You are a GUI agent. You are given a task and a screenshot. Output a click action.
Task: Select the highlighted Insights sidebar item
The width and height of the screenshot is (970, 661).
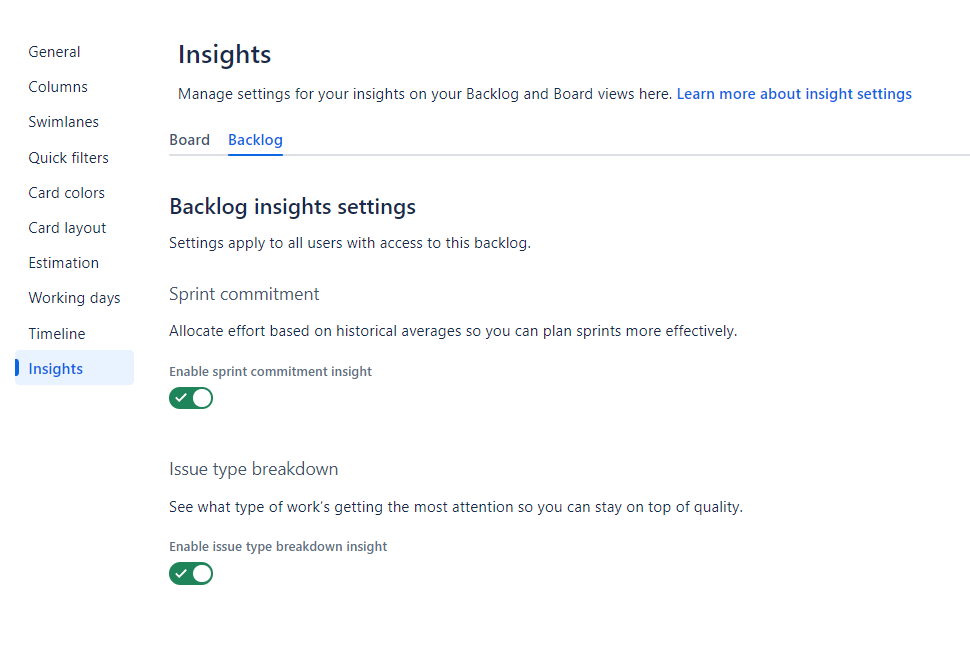[74, 368]
